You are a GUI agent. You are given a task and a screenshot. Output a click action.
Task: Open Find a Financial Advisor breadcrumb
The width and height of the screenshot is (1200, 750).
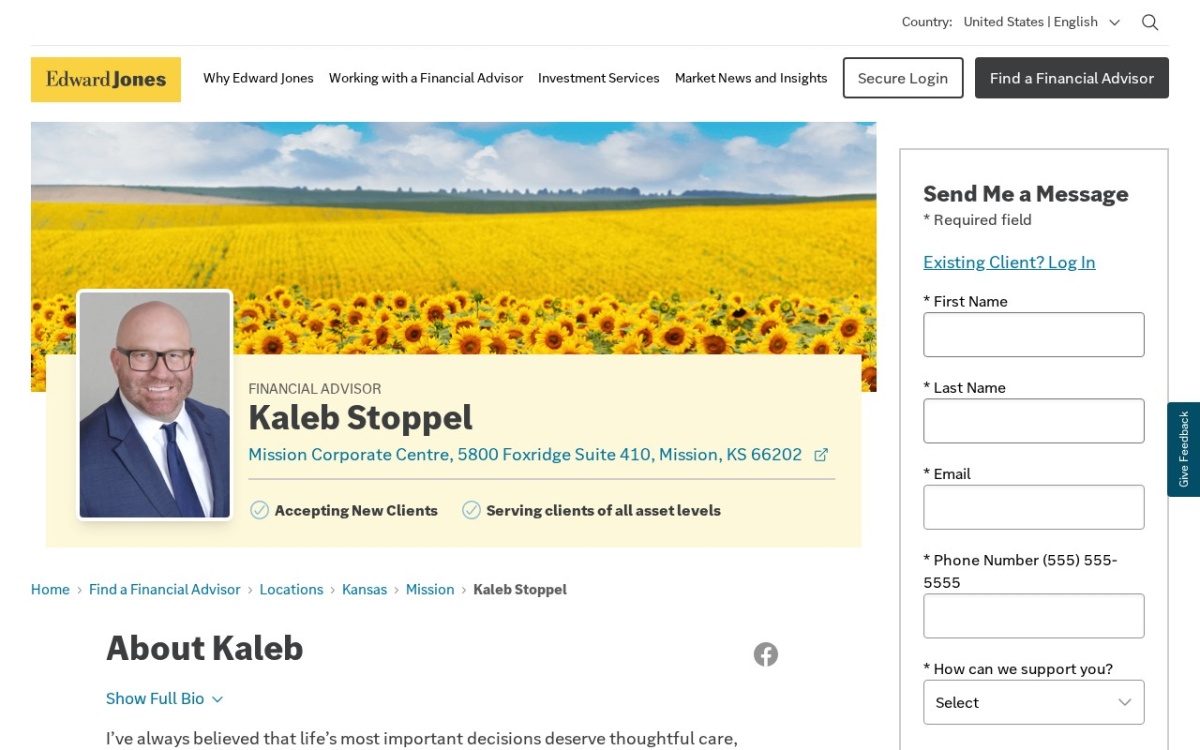165,589
